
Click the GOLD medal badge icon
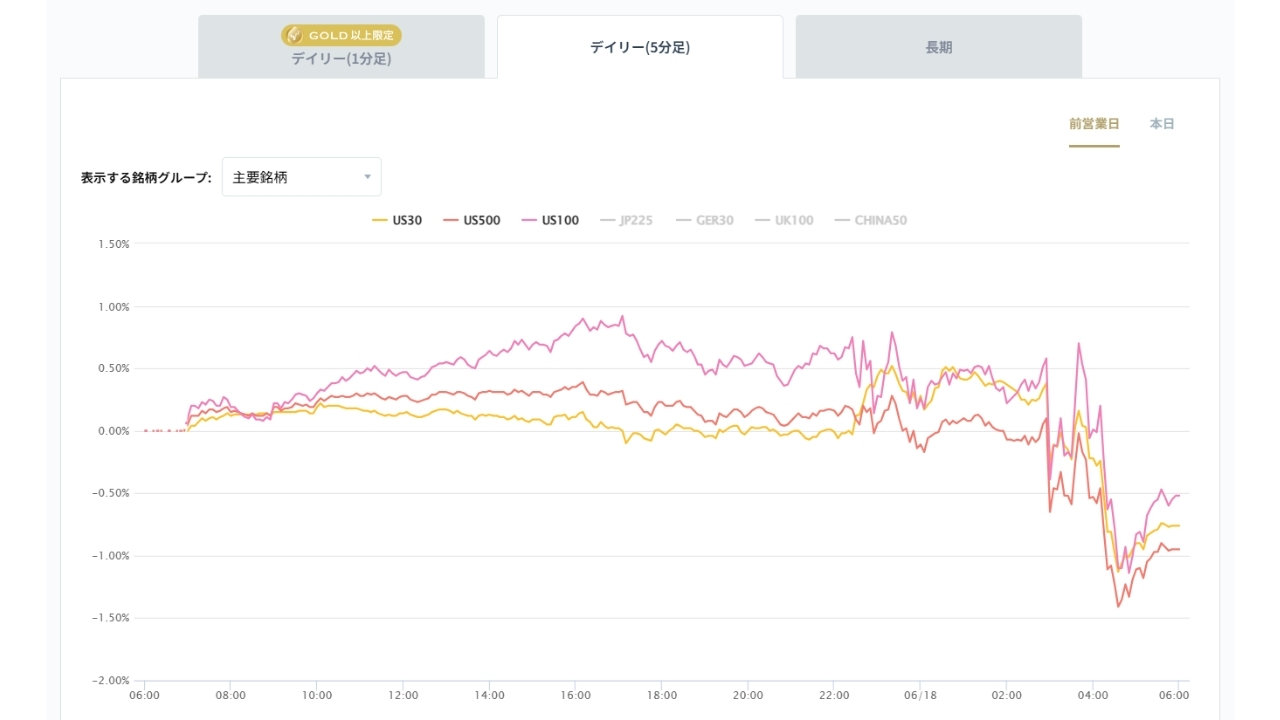click(295, 35)
